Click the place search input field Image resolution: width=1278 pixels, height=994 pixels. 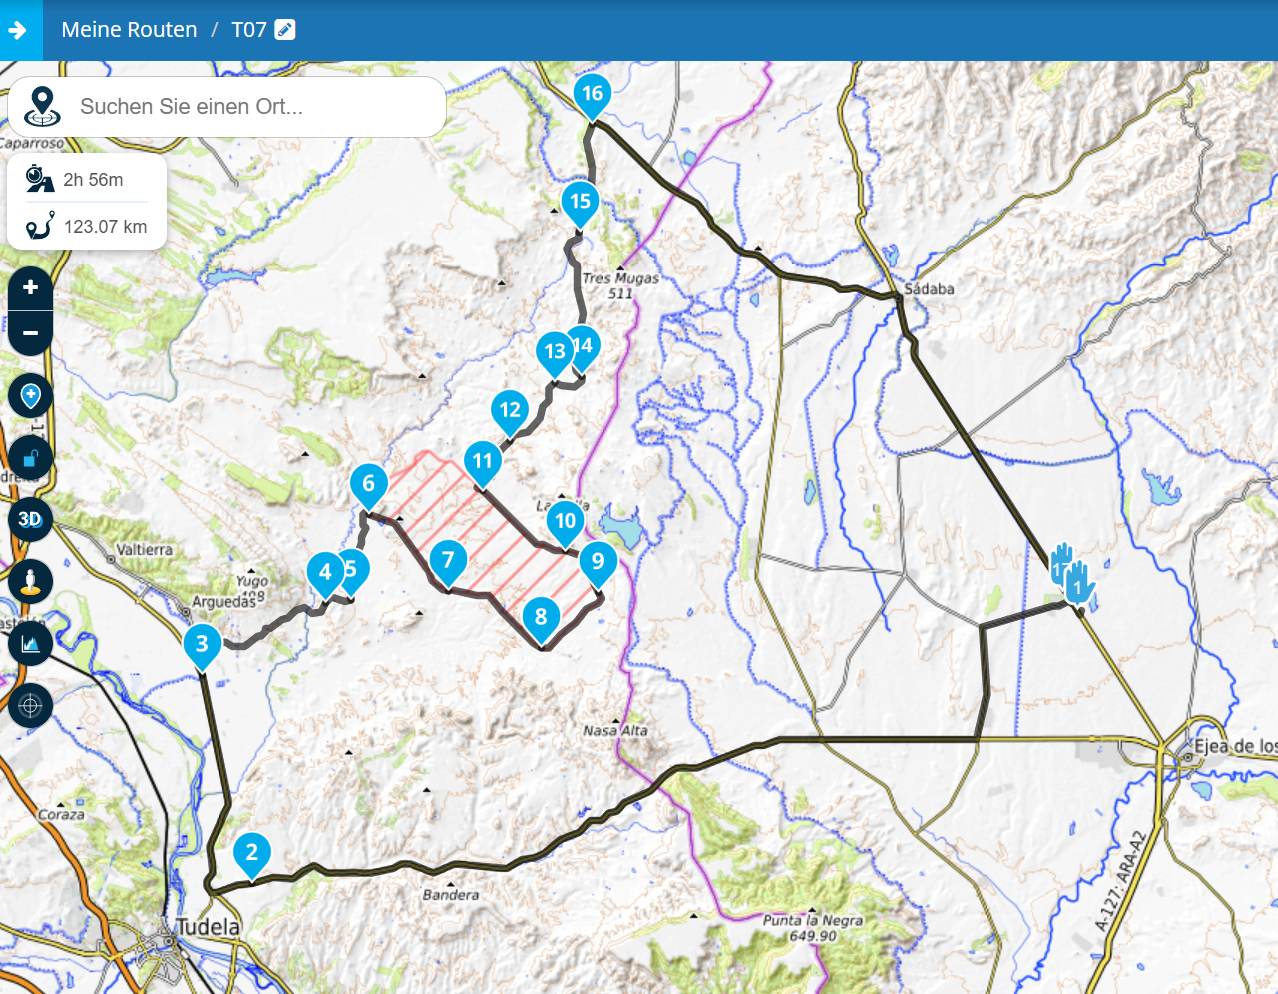(255, 107)
